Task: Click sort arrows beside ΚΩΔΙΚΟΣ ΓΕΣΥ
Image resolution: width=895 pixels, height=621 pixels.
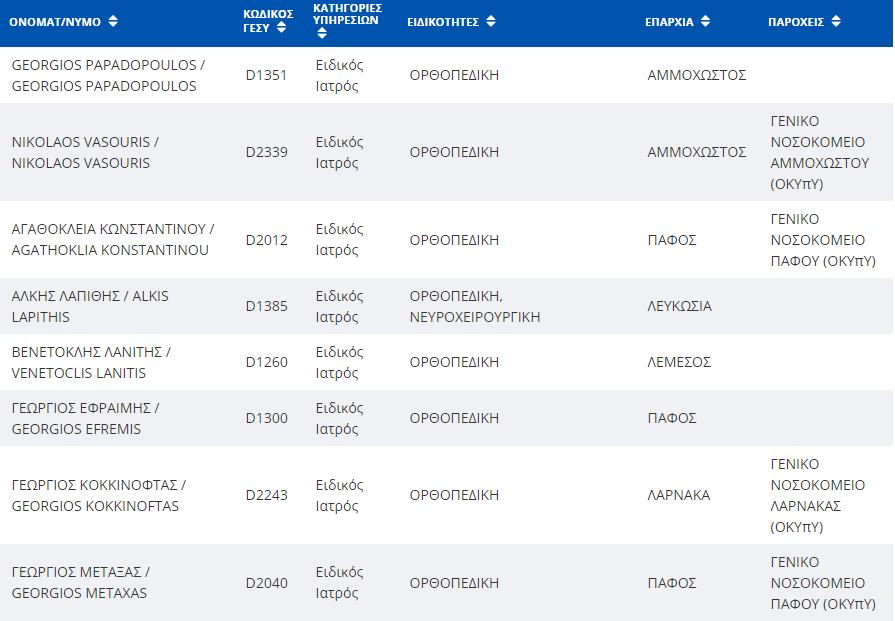Action: pos(281,27)
